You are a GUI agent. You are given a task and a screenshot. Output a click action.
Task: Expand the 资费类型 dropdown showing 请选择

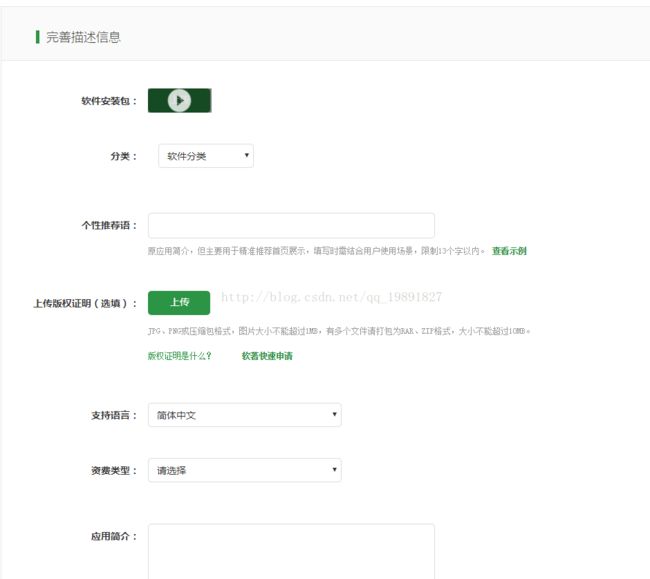245,470
